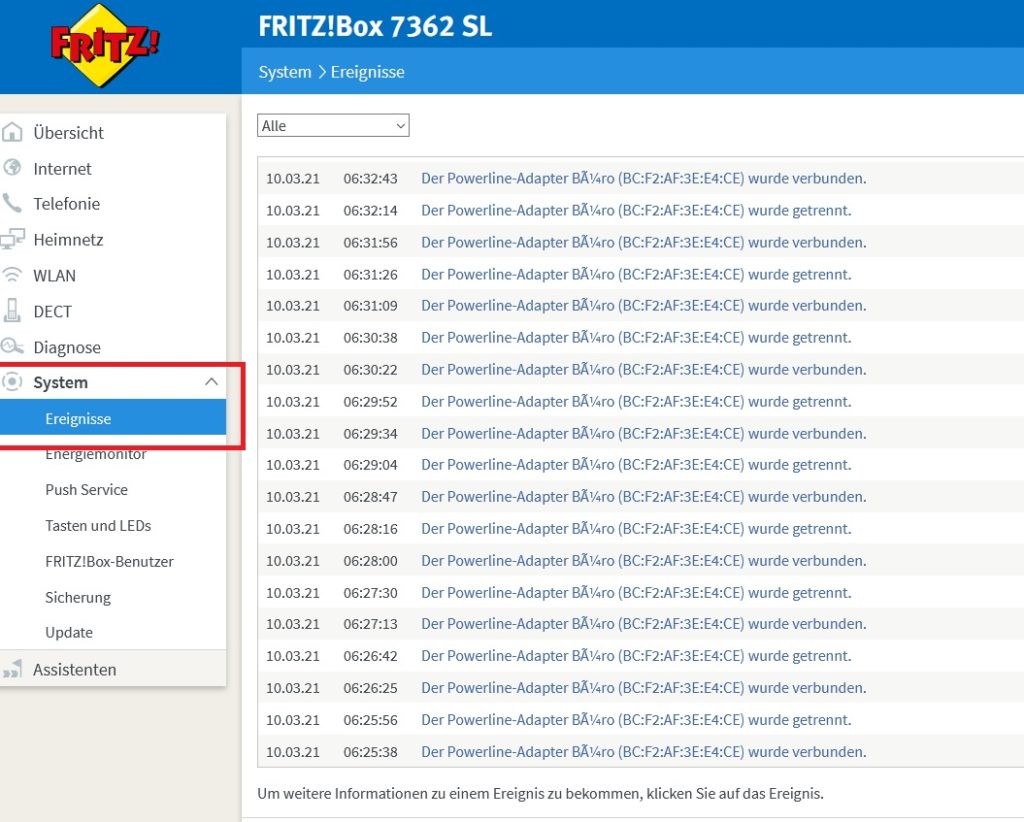Open the Push Service submenu item

(86, 490)
